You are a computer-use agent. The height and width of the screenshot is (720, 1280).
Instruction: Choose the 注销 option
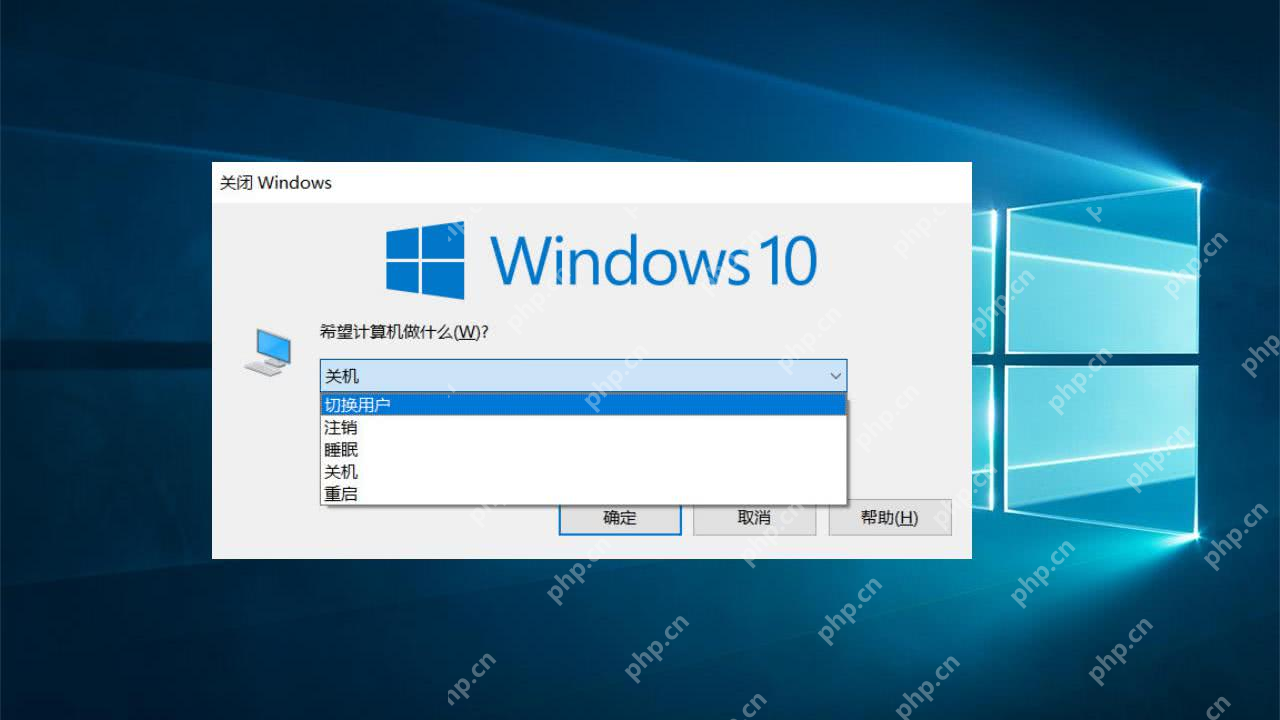point(583,427)
